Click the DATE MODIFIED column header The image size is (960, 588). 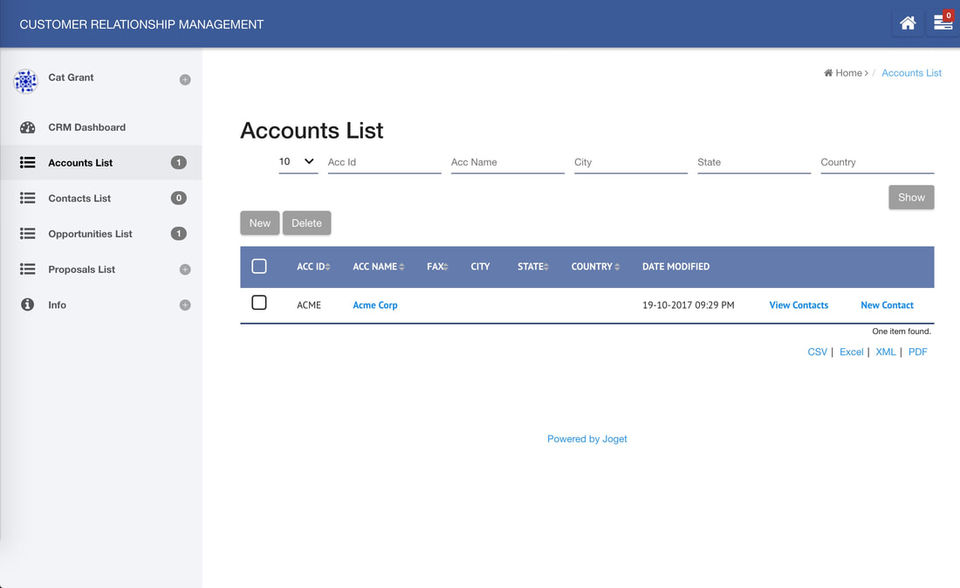pos(676,266)
